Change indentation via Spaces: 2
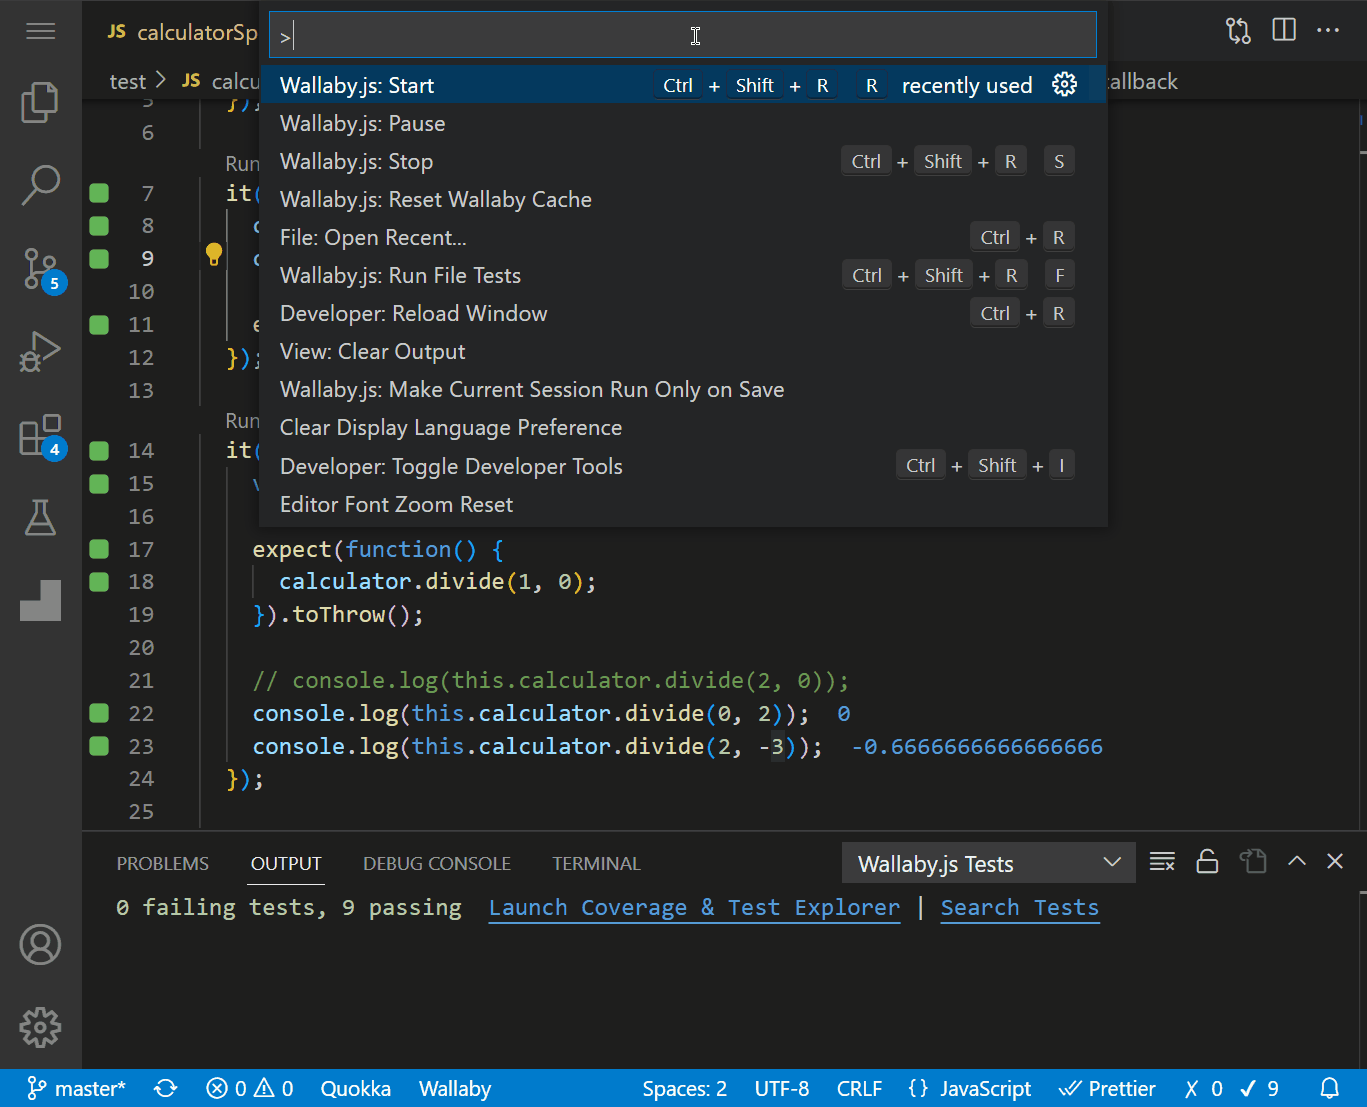The height and width of the screenshot is (1107, 1367). [685, 1088]
